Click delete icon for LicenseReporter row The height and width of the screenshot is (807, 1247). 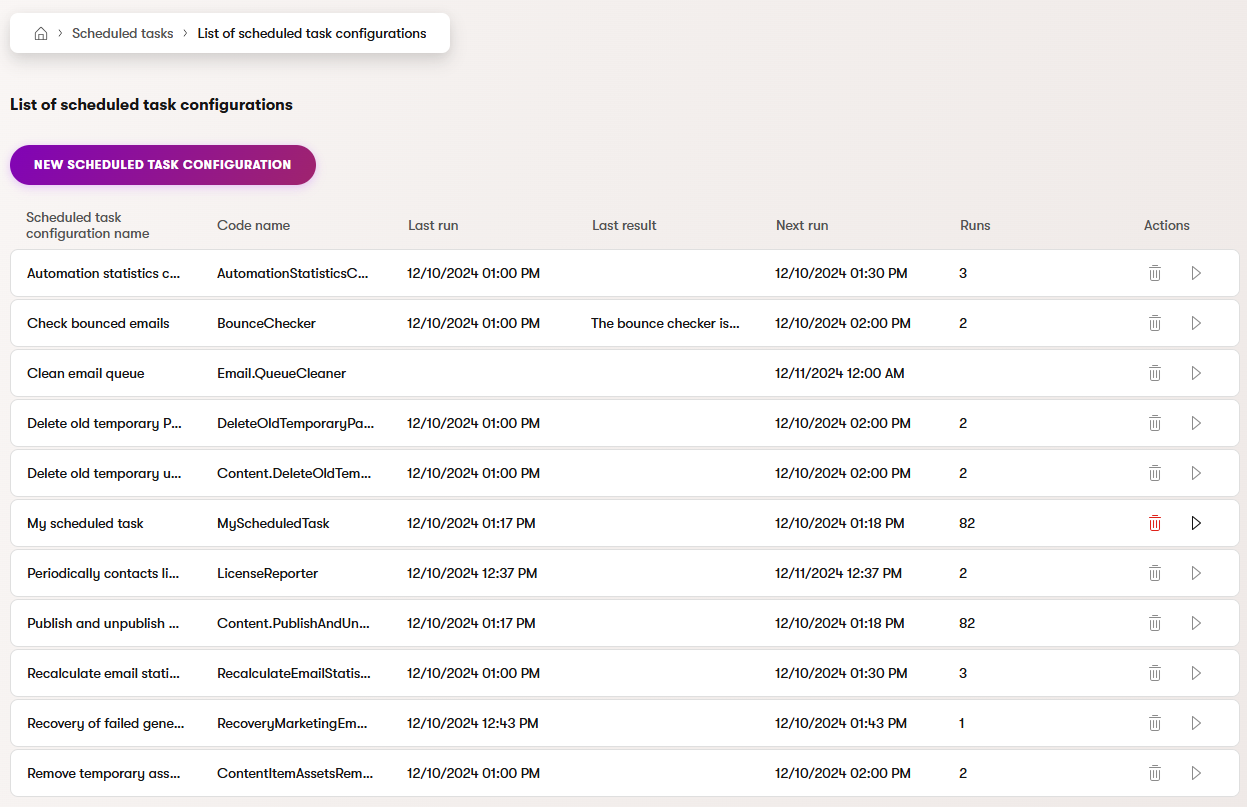[x=1155, y=573]
